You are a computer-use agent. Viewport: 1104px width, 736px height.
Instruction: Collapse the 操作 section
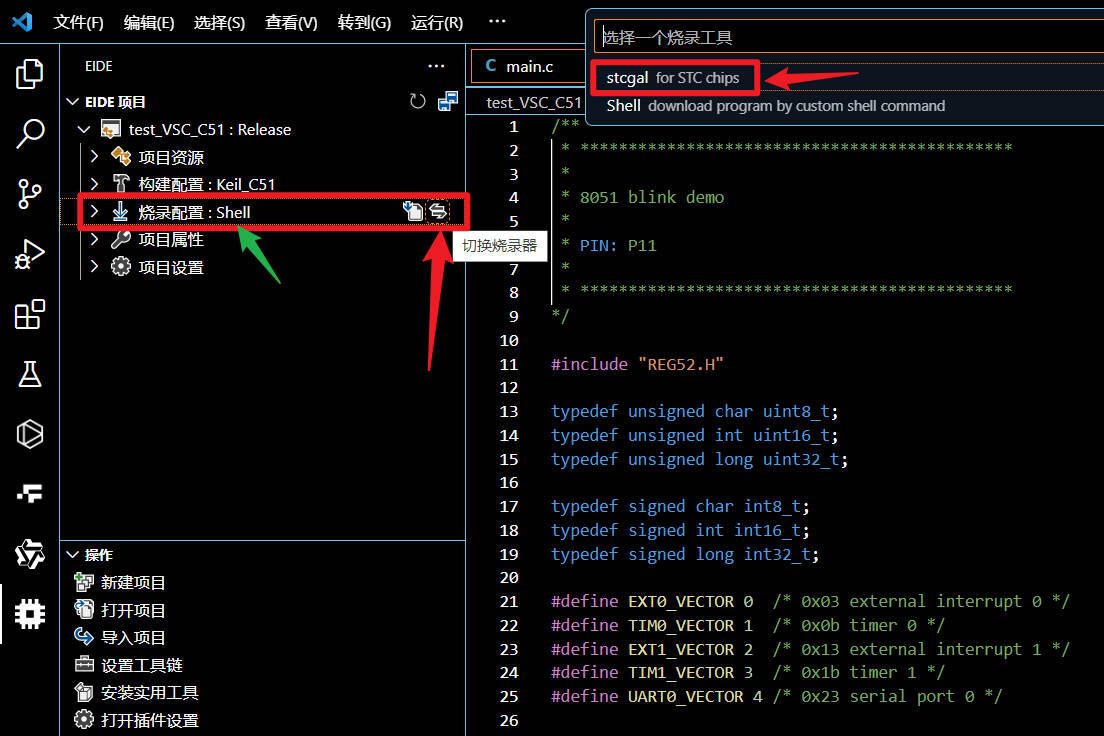73,555
